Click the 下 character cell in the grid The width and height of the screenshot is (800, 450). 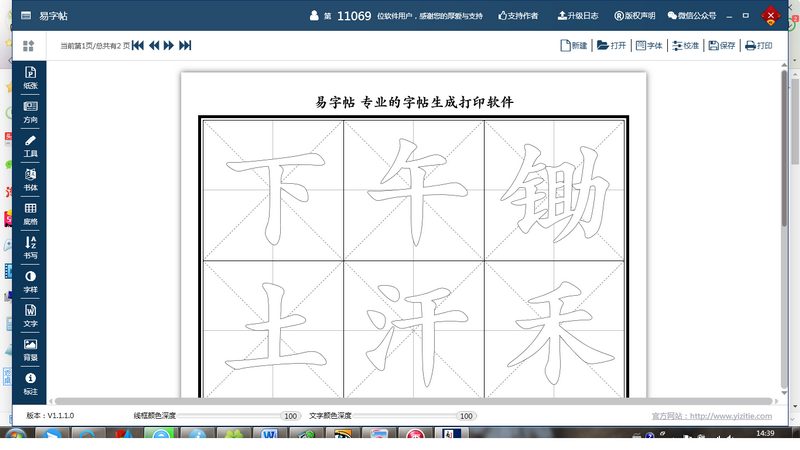[273, 190]
